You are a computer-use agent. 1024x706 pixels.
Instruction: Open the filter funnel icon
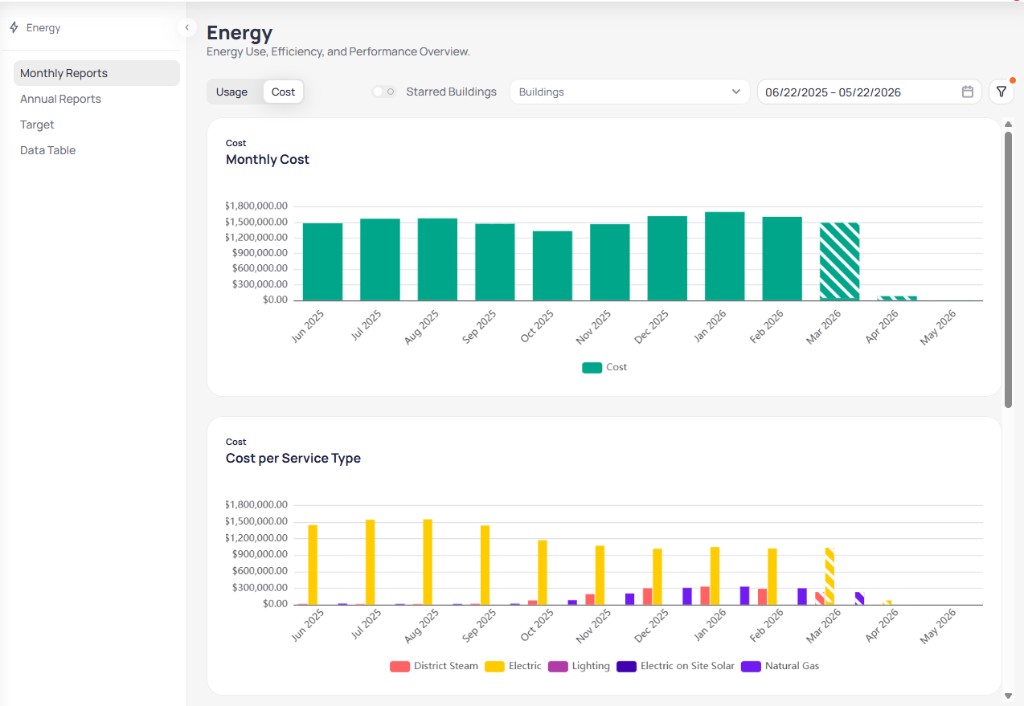(1001, 92)
